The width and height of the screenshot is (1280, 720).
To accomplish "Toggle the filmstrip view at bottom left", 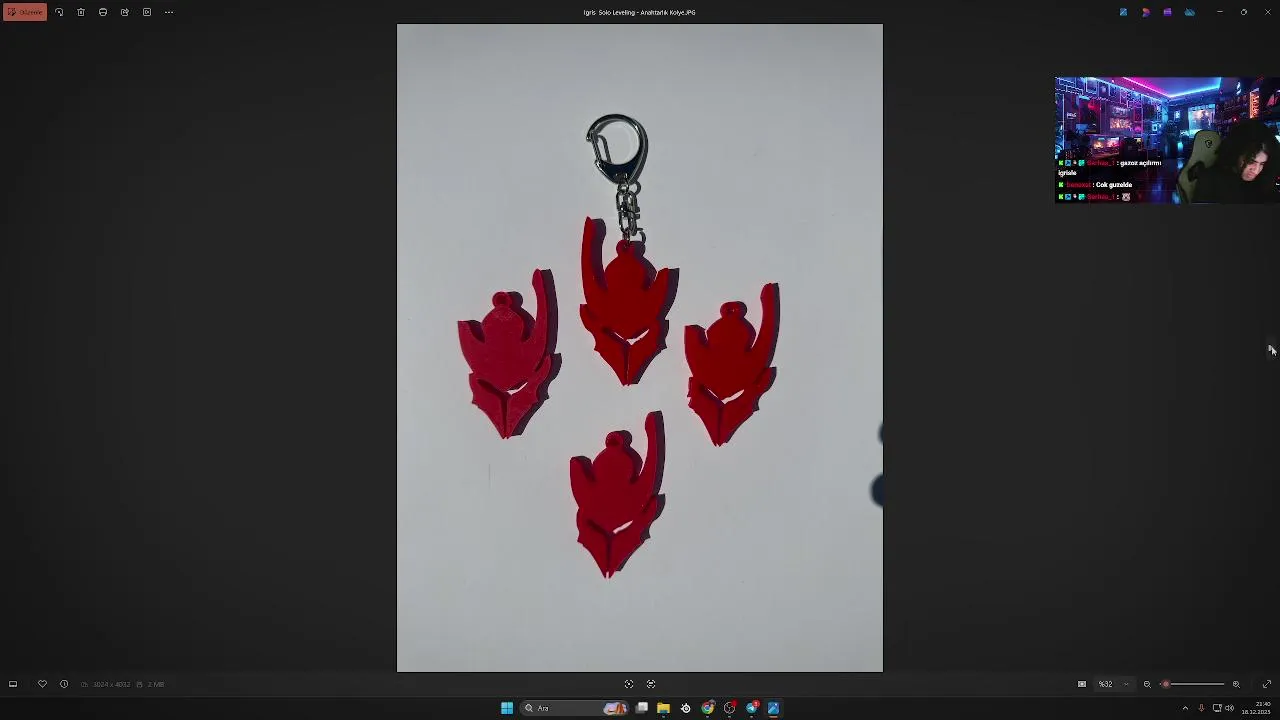I will coord(13,684).
